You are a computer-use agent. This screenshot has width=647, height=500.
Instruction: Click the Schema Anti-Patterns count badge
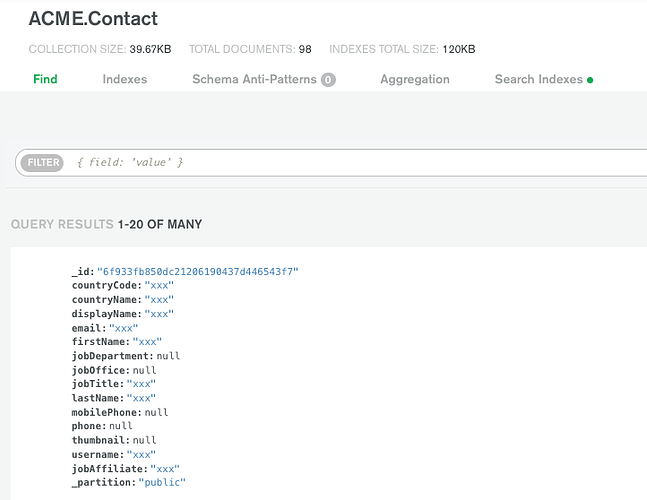pyautogui.click(x=328, y=80)
